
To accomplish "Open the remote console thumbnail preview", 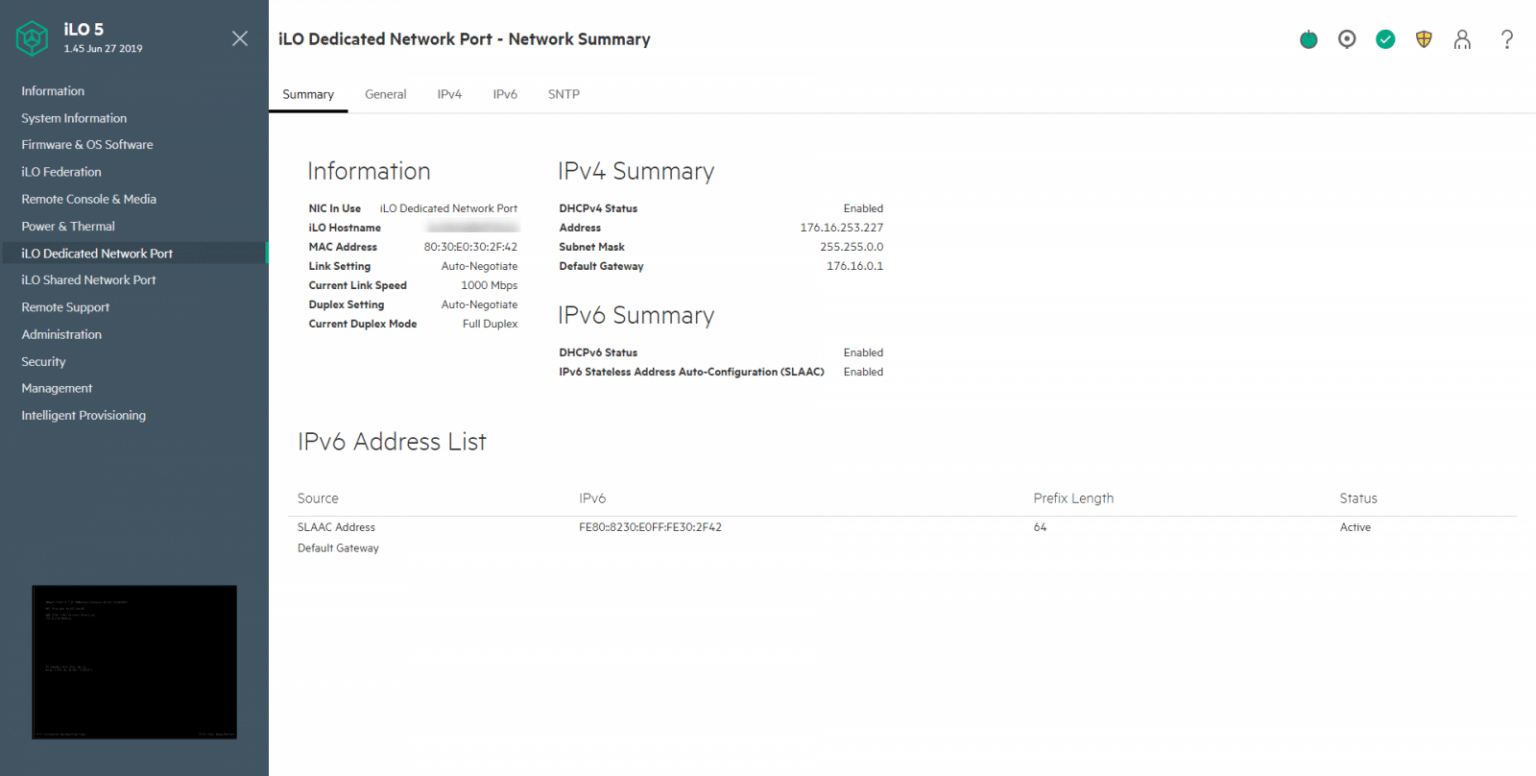I will 134,662.
